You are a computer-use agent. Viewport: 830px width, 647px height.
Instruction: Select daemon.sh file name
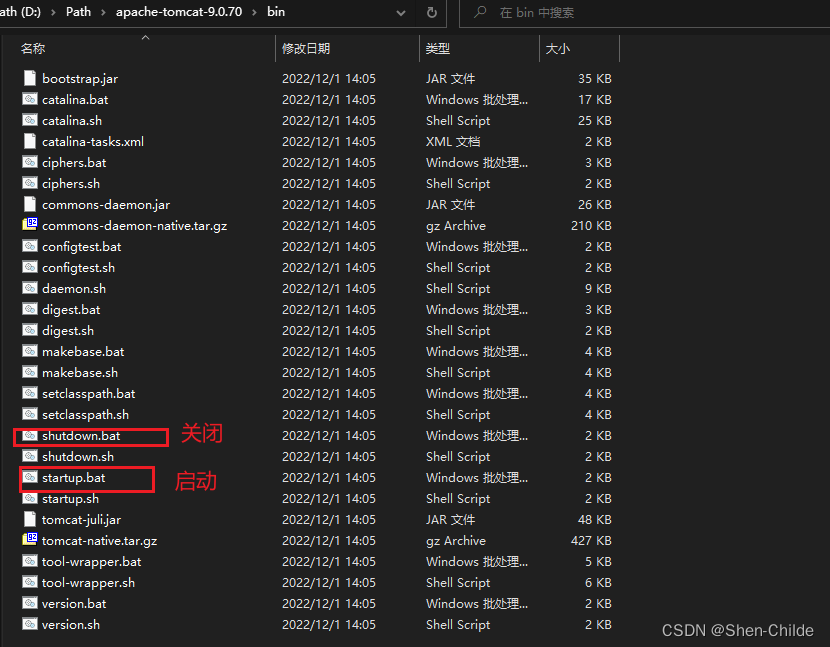click(x=74, y=289)
